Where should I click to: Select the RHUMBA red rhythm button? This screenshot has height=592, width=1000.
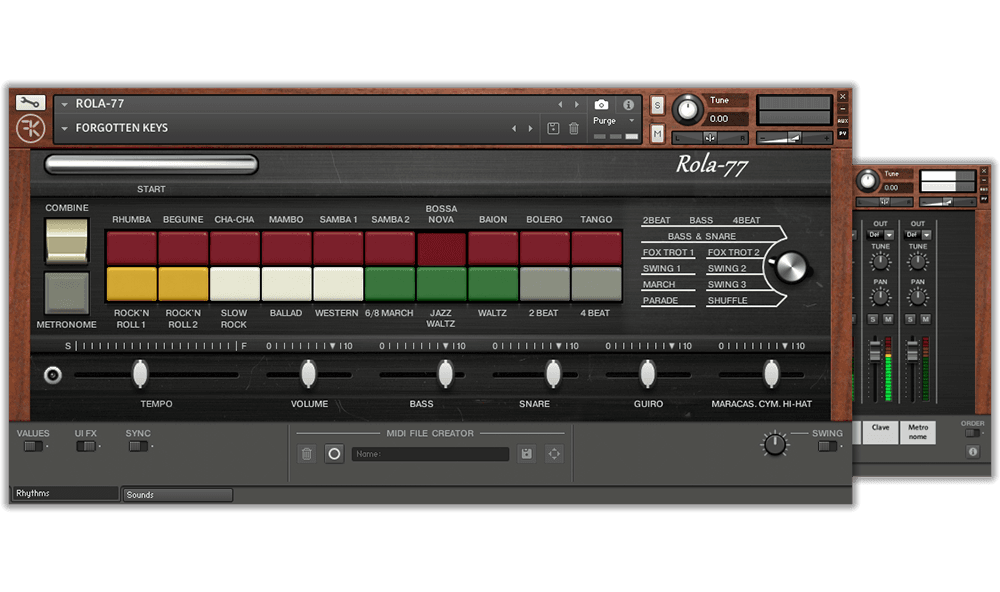tap(131, 248)
